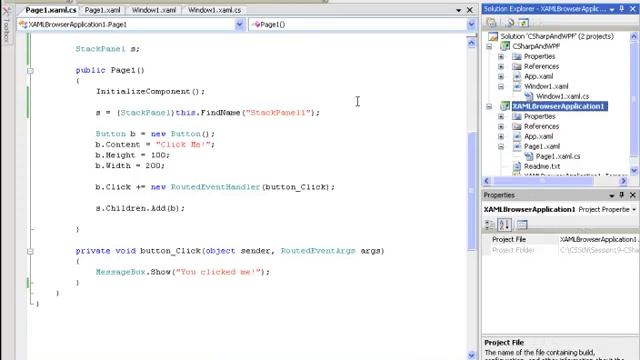The height and width of the screenshot is (360, 640).
Task: Click the code editor vertical scroll thumb
Action: [471, 191]
